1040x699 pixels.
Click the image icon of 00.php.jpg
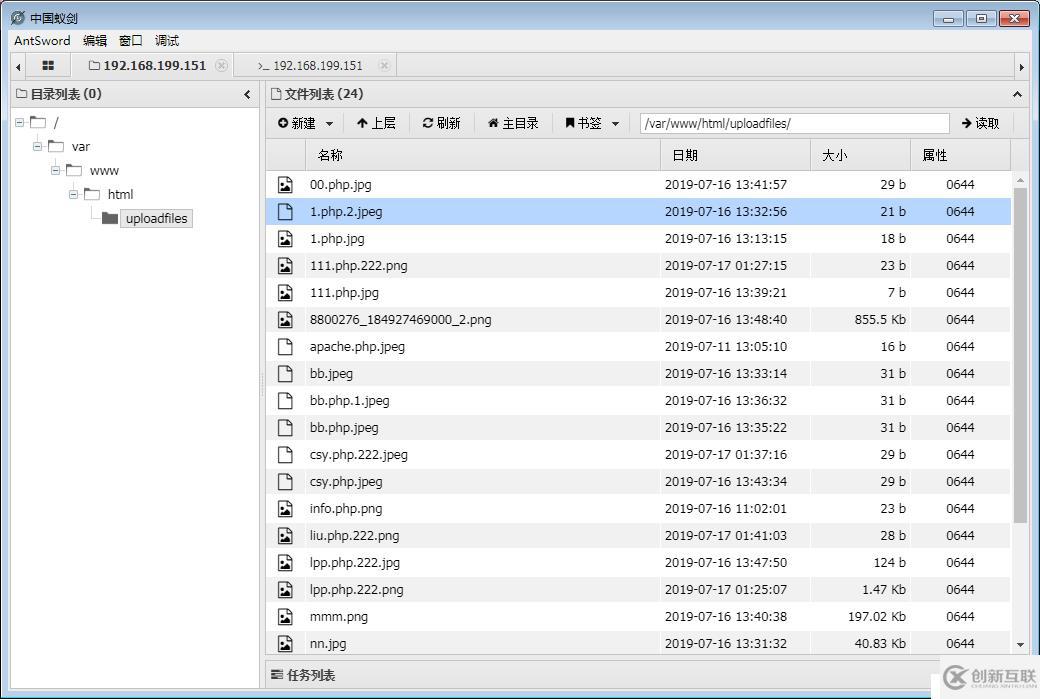tap(285, 184)
